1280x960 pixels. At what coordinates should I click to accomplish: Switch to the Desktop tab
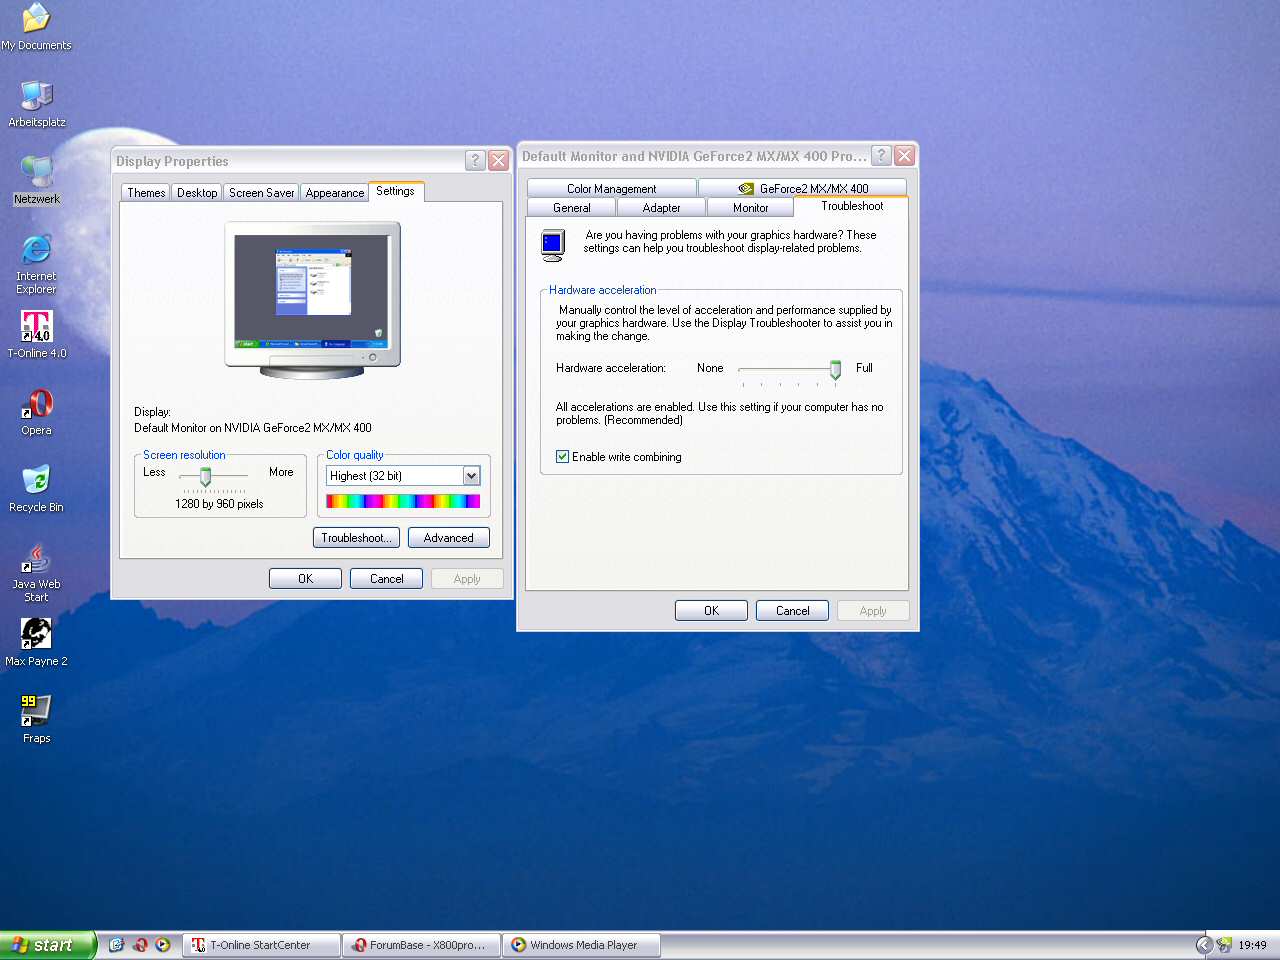coord(197,193)
